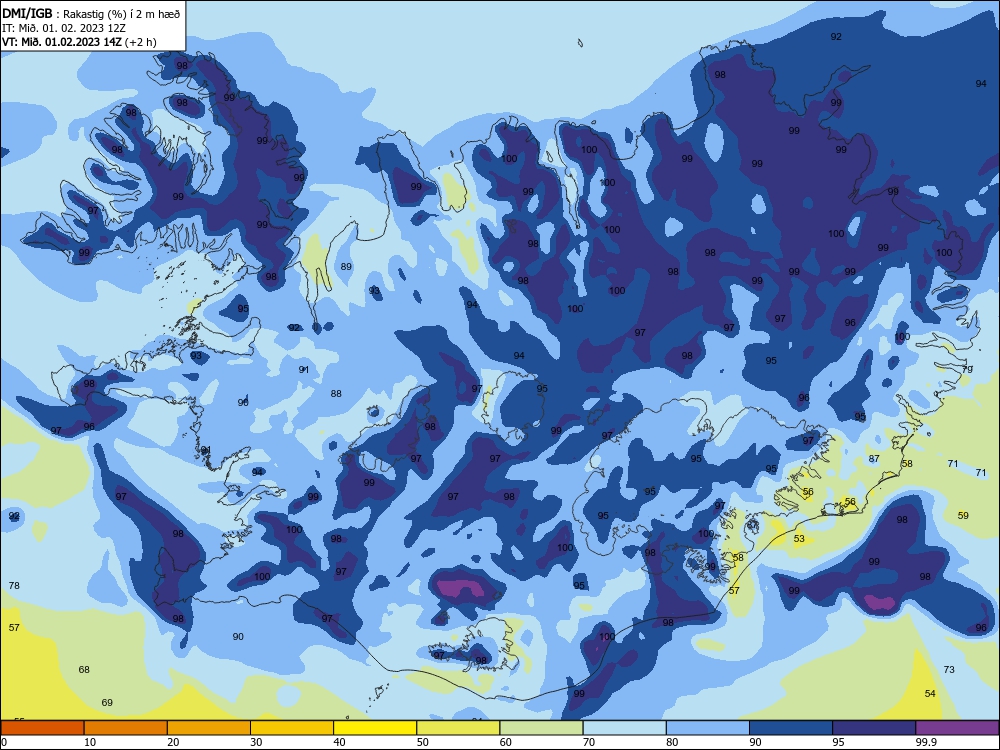Image resolution: width=1000 pixels, height=750 pixels.
Task: Click the legend scale label '10'
Action: pos(90,742)
